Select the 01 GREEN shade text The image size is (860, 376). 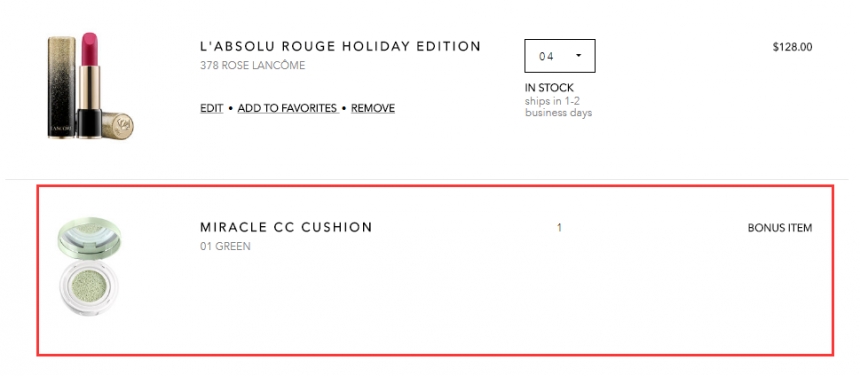point(225,246)
